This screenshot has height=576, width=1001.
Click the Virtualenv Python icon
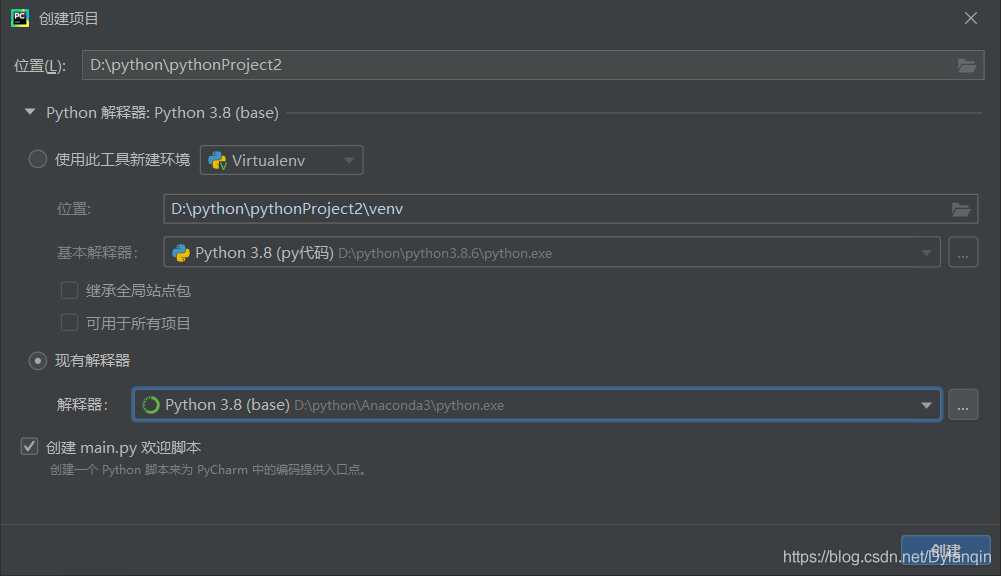click(218, 160)
